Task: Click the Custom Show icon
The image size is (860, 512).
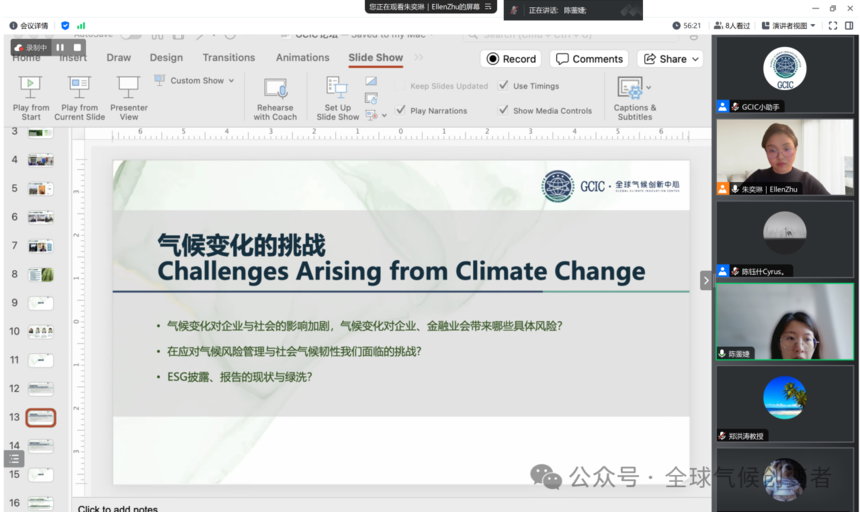Action: pyautogui.click(x=160, y=80)
